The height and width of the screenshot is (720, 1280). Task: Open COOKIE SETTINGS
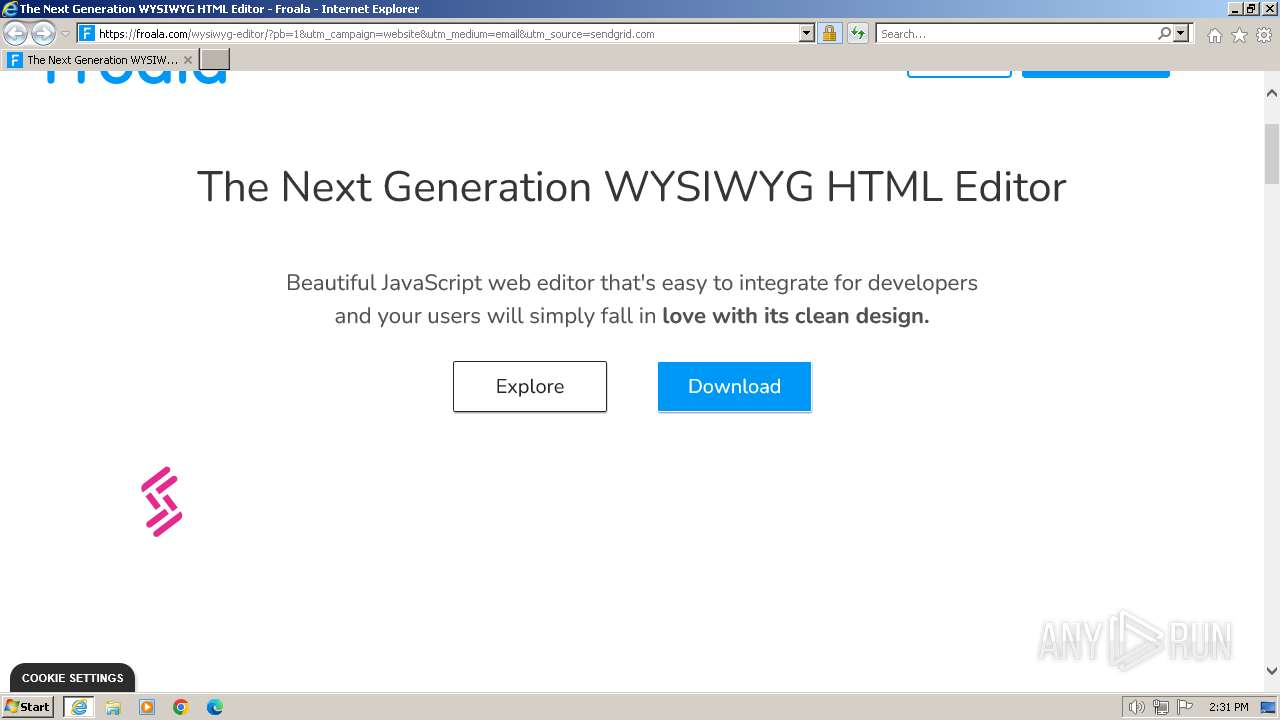(72, 678)
